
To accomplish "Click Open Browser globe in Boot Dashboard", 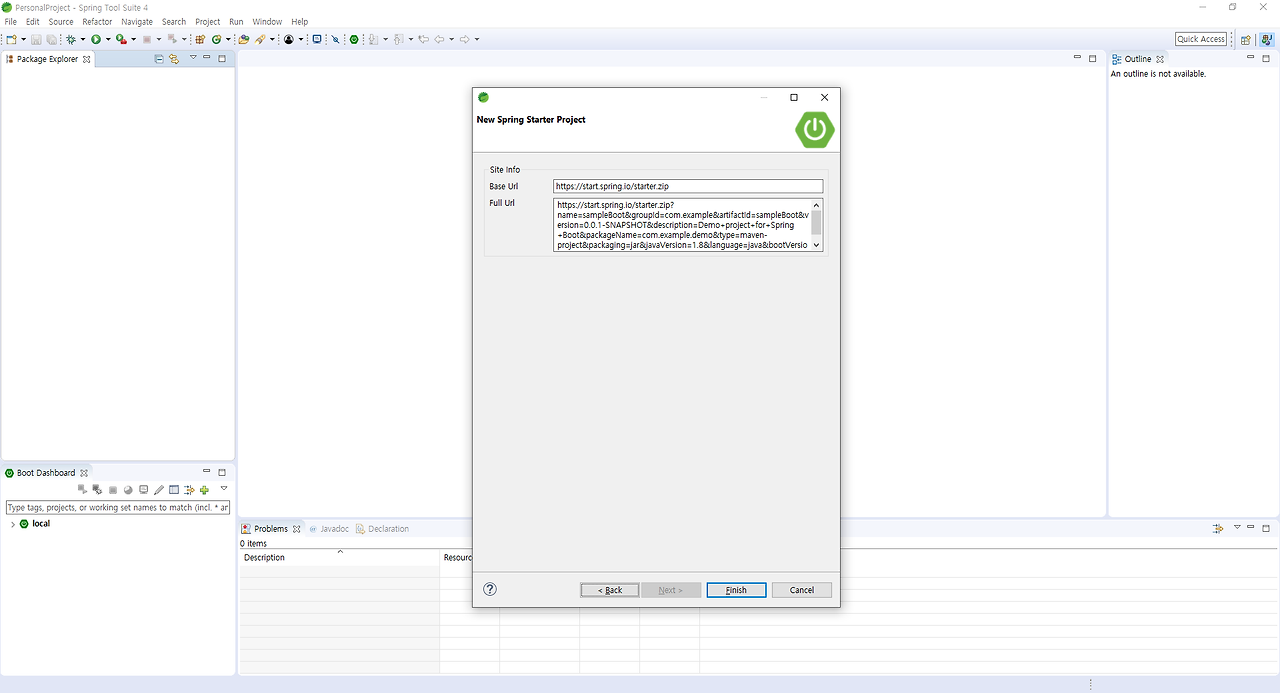I will (128, 490).
